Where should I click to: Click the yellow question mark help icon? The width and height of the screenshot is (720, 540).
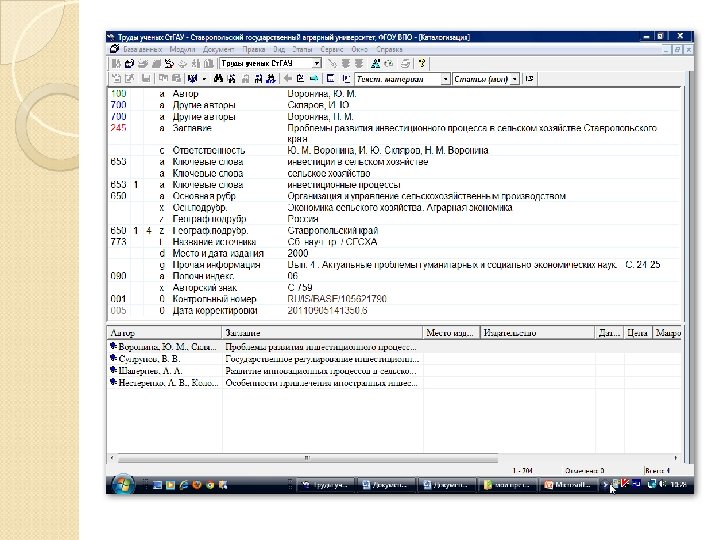click(422, 63)
